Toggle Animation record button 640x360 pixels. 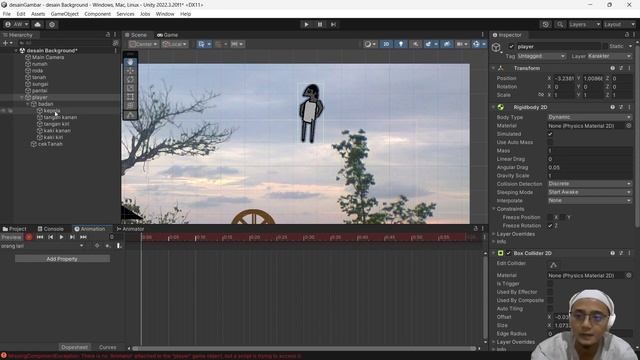click(x=29, y=237)
